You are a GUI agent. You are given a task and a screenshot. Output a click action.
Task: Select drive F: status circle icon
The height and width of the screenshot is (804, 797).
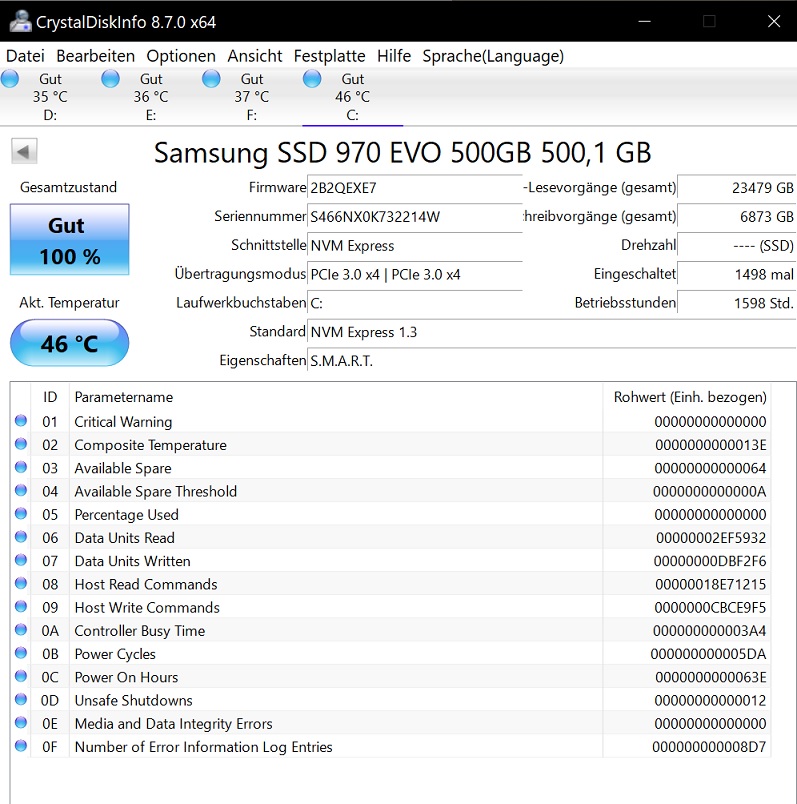(x=211, y=79)
